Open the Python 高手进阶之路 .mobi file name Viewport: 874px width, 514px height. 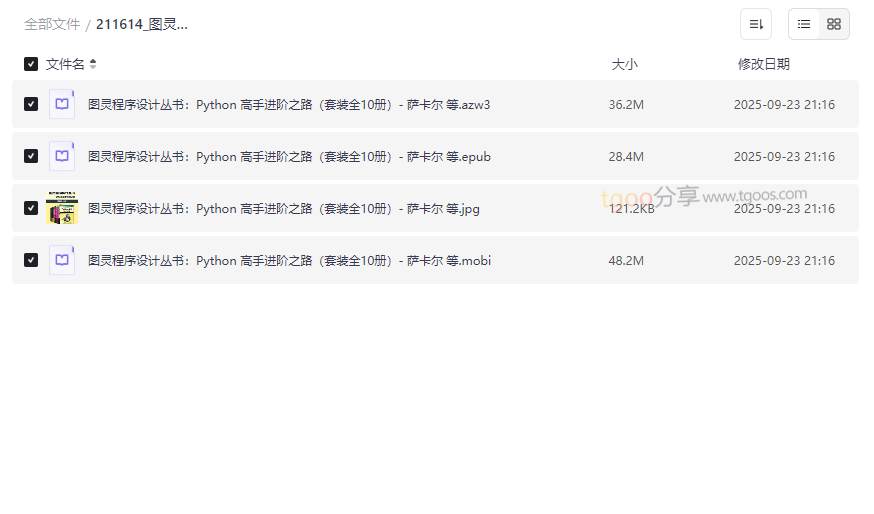289,260
